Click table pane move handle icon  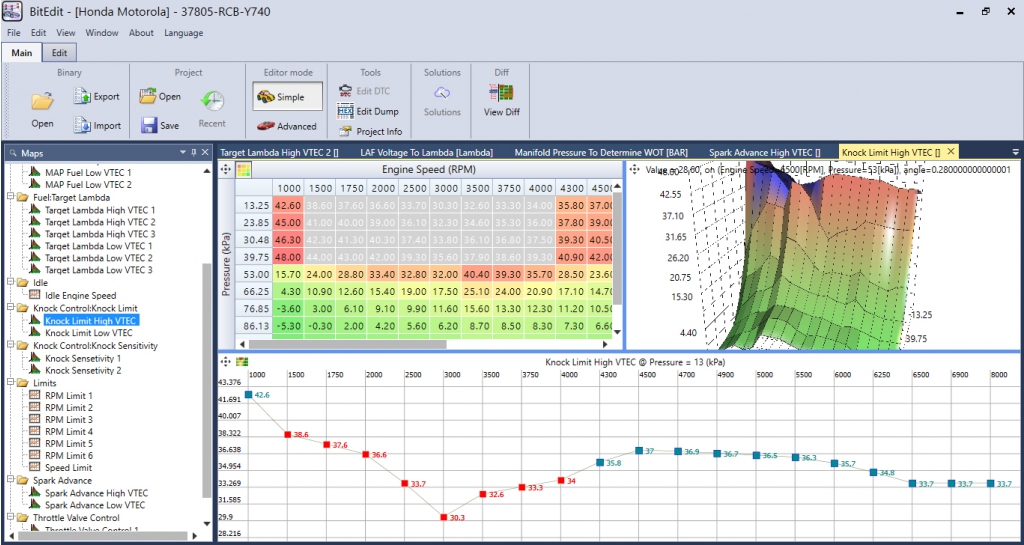coord(225,170)
